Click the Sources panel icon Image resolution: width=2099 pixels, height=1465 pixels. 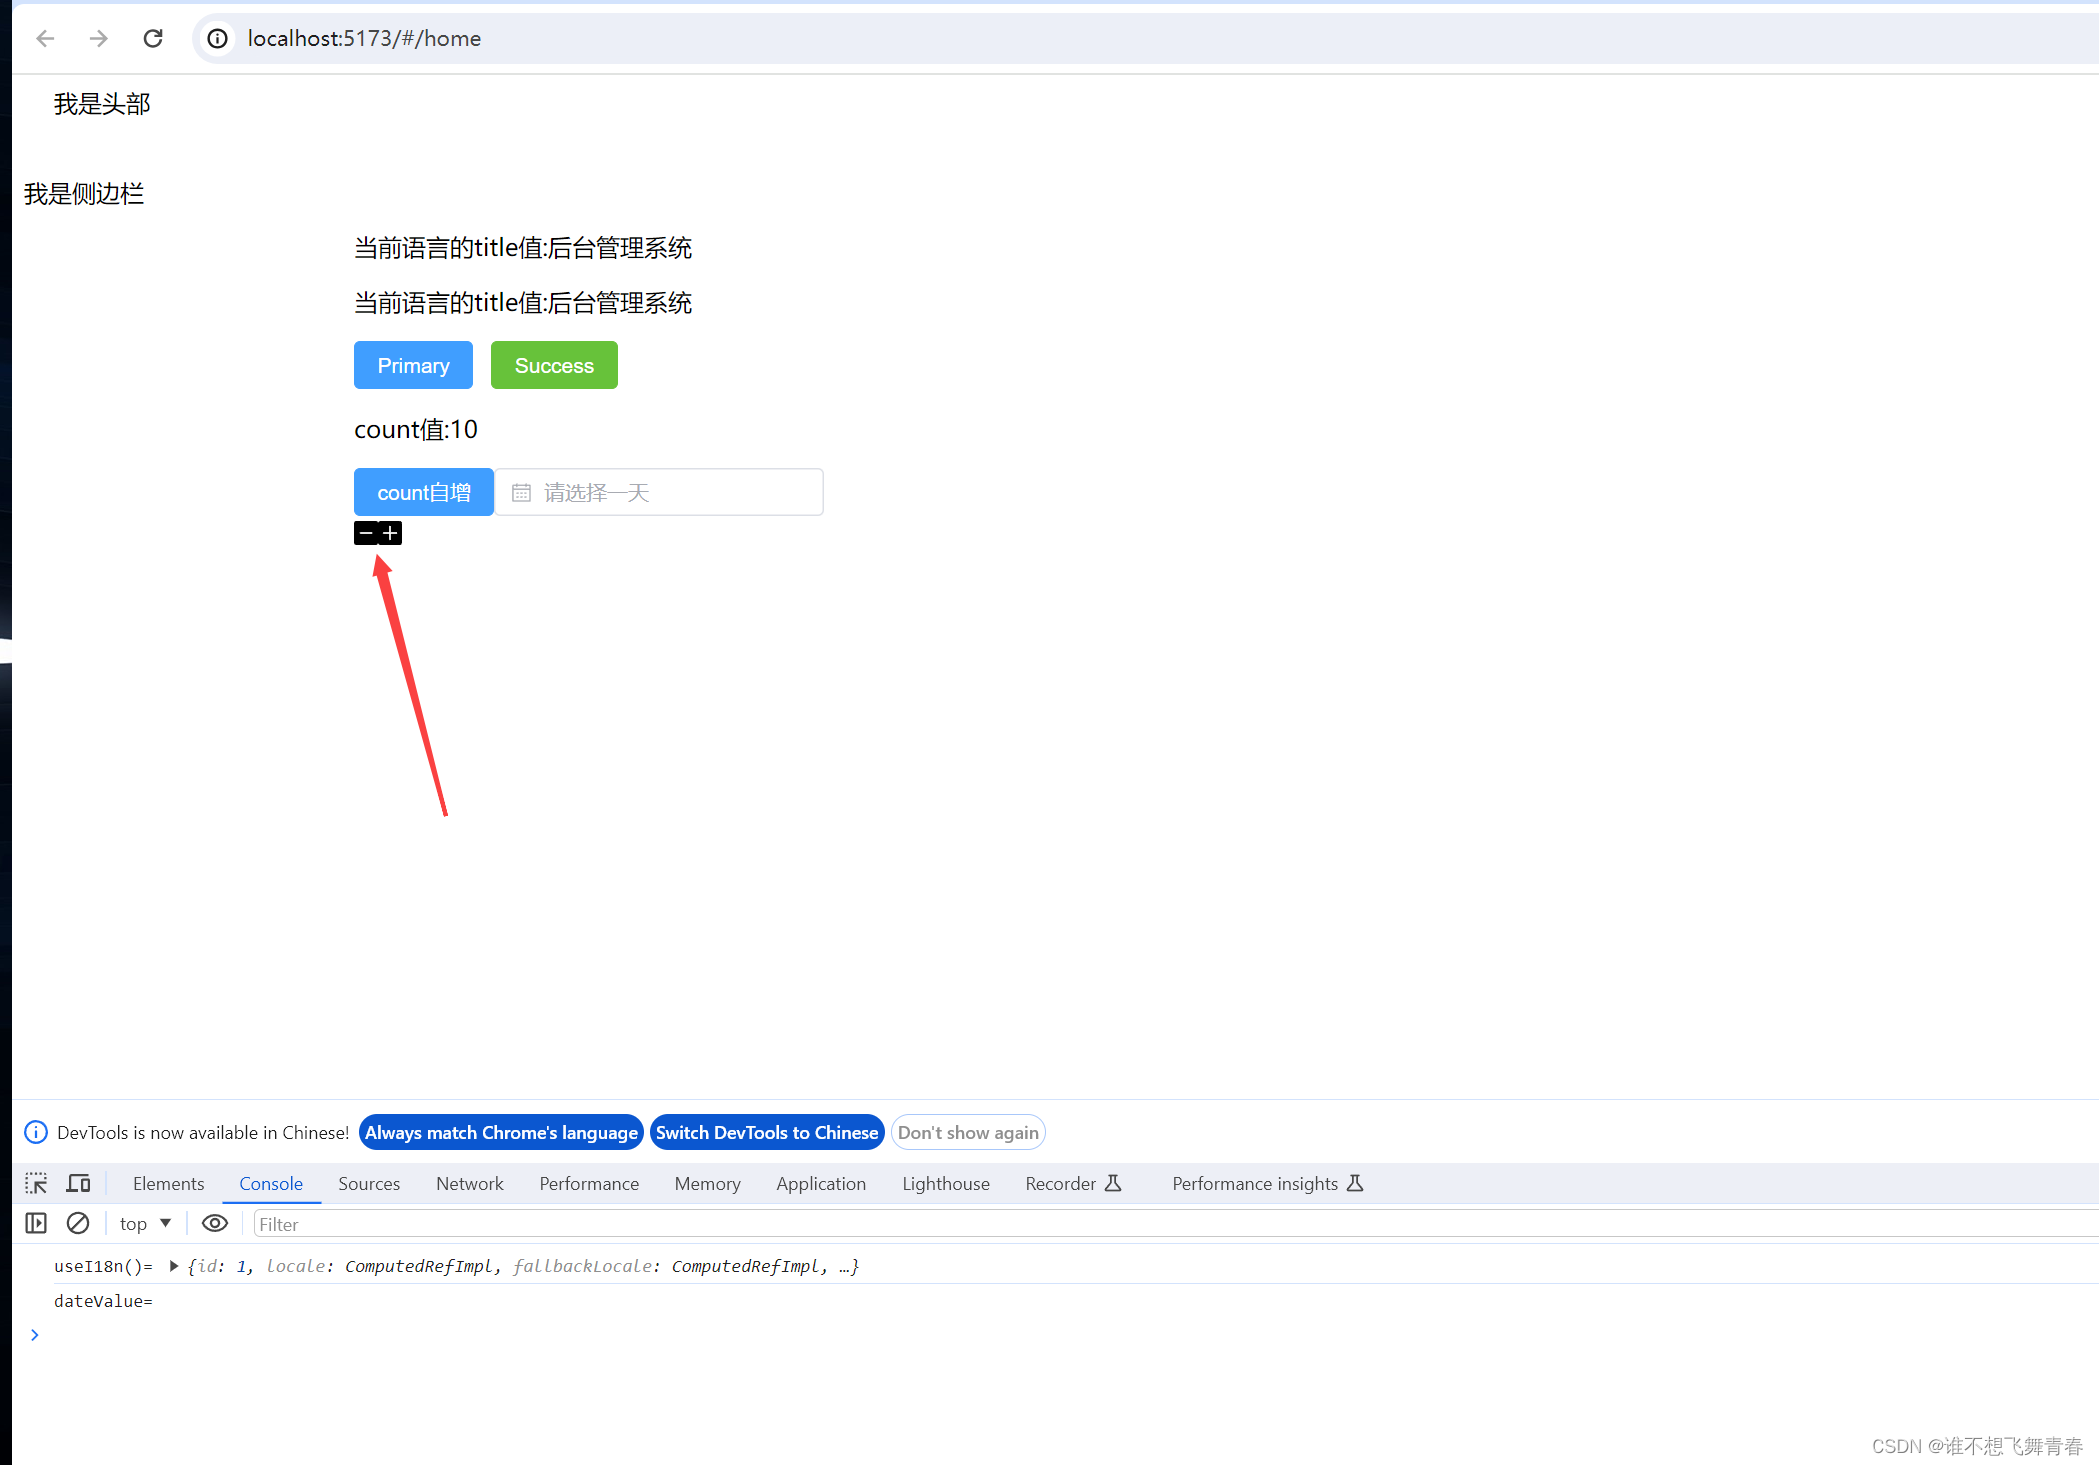pyautogui.click(x=370, y=1183)
